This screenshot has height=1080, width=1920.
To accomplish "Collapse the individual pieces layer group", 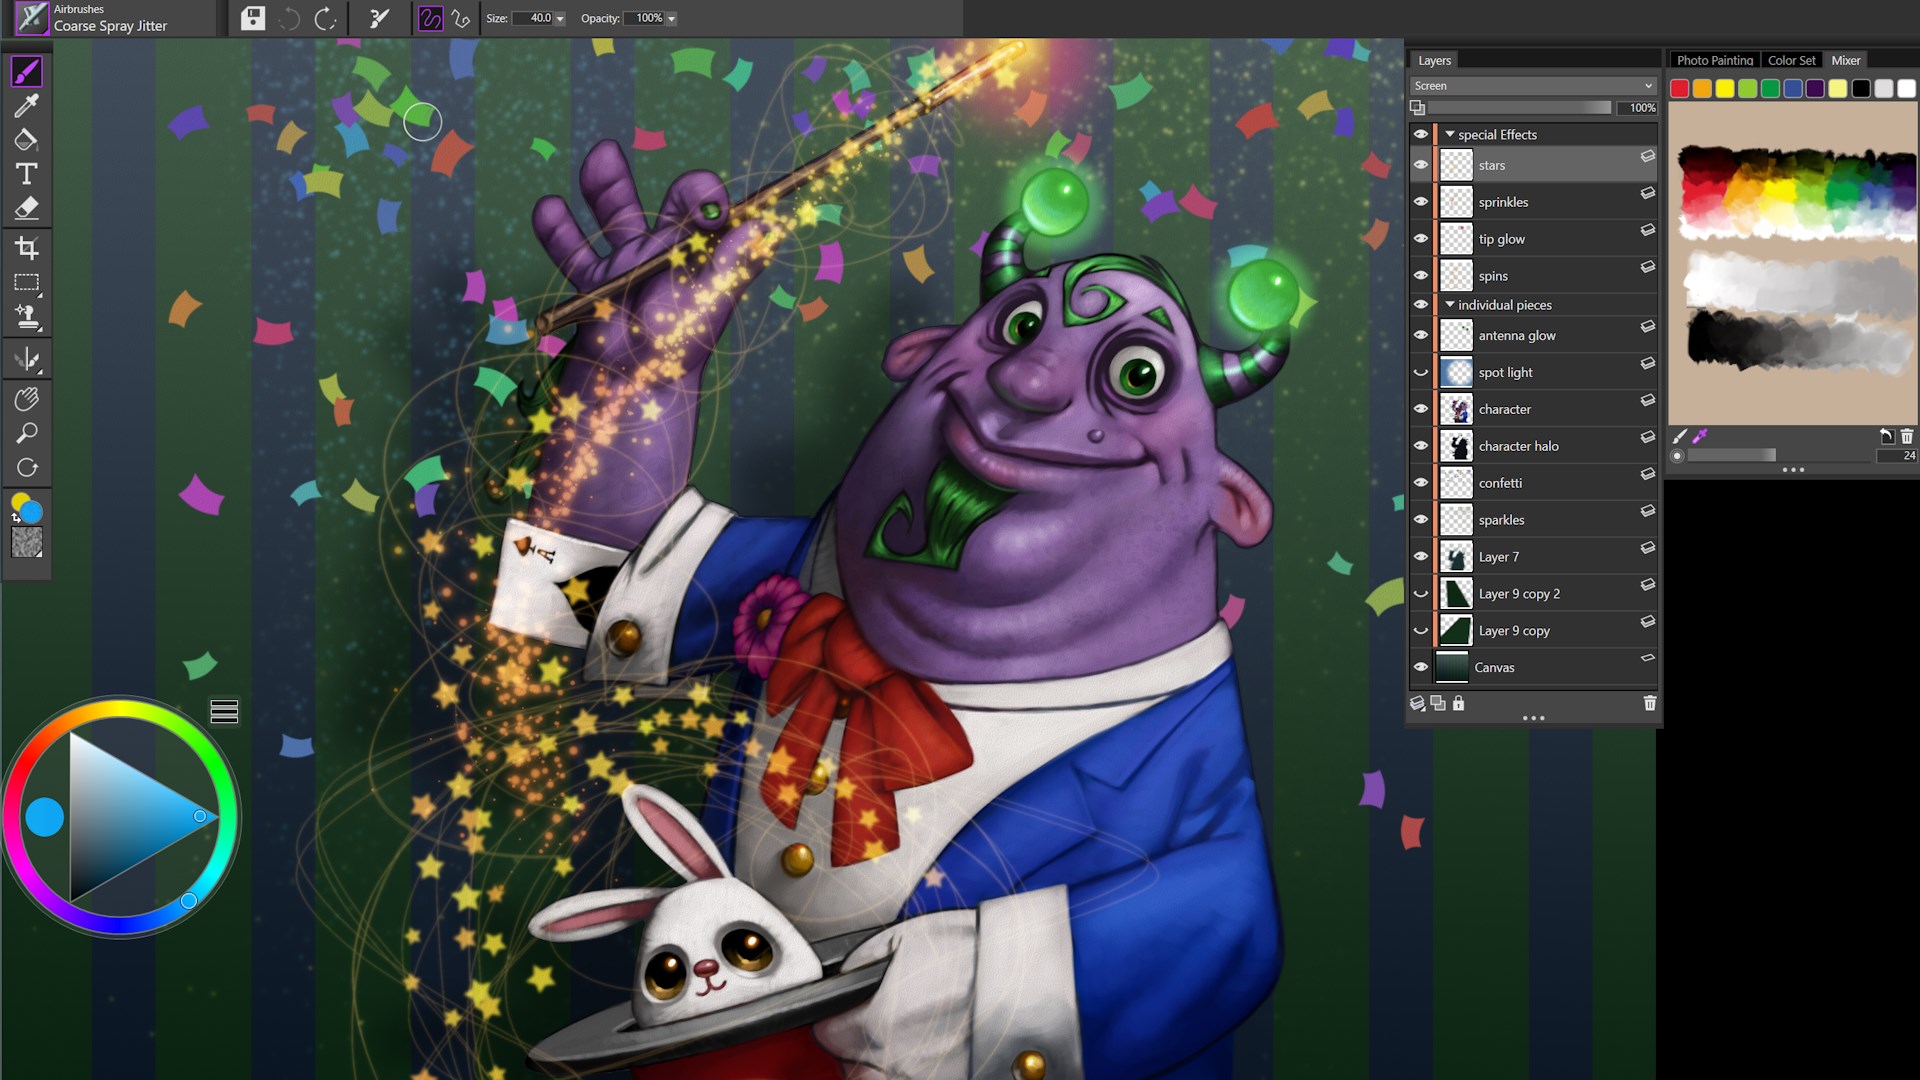I will pos(1450,304).
